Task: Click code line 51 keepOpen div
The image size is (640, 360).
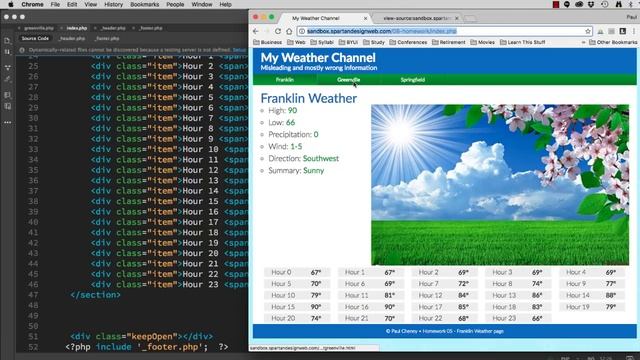Action: 141,336
